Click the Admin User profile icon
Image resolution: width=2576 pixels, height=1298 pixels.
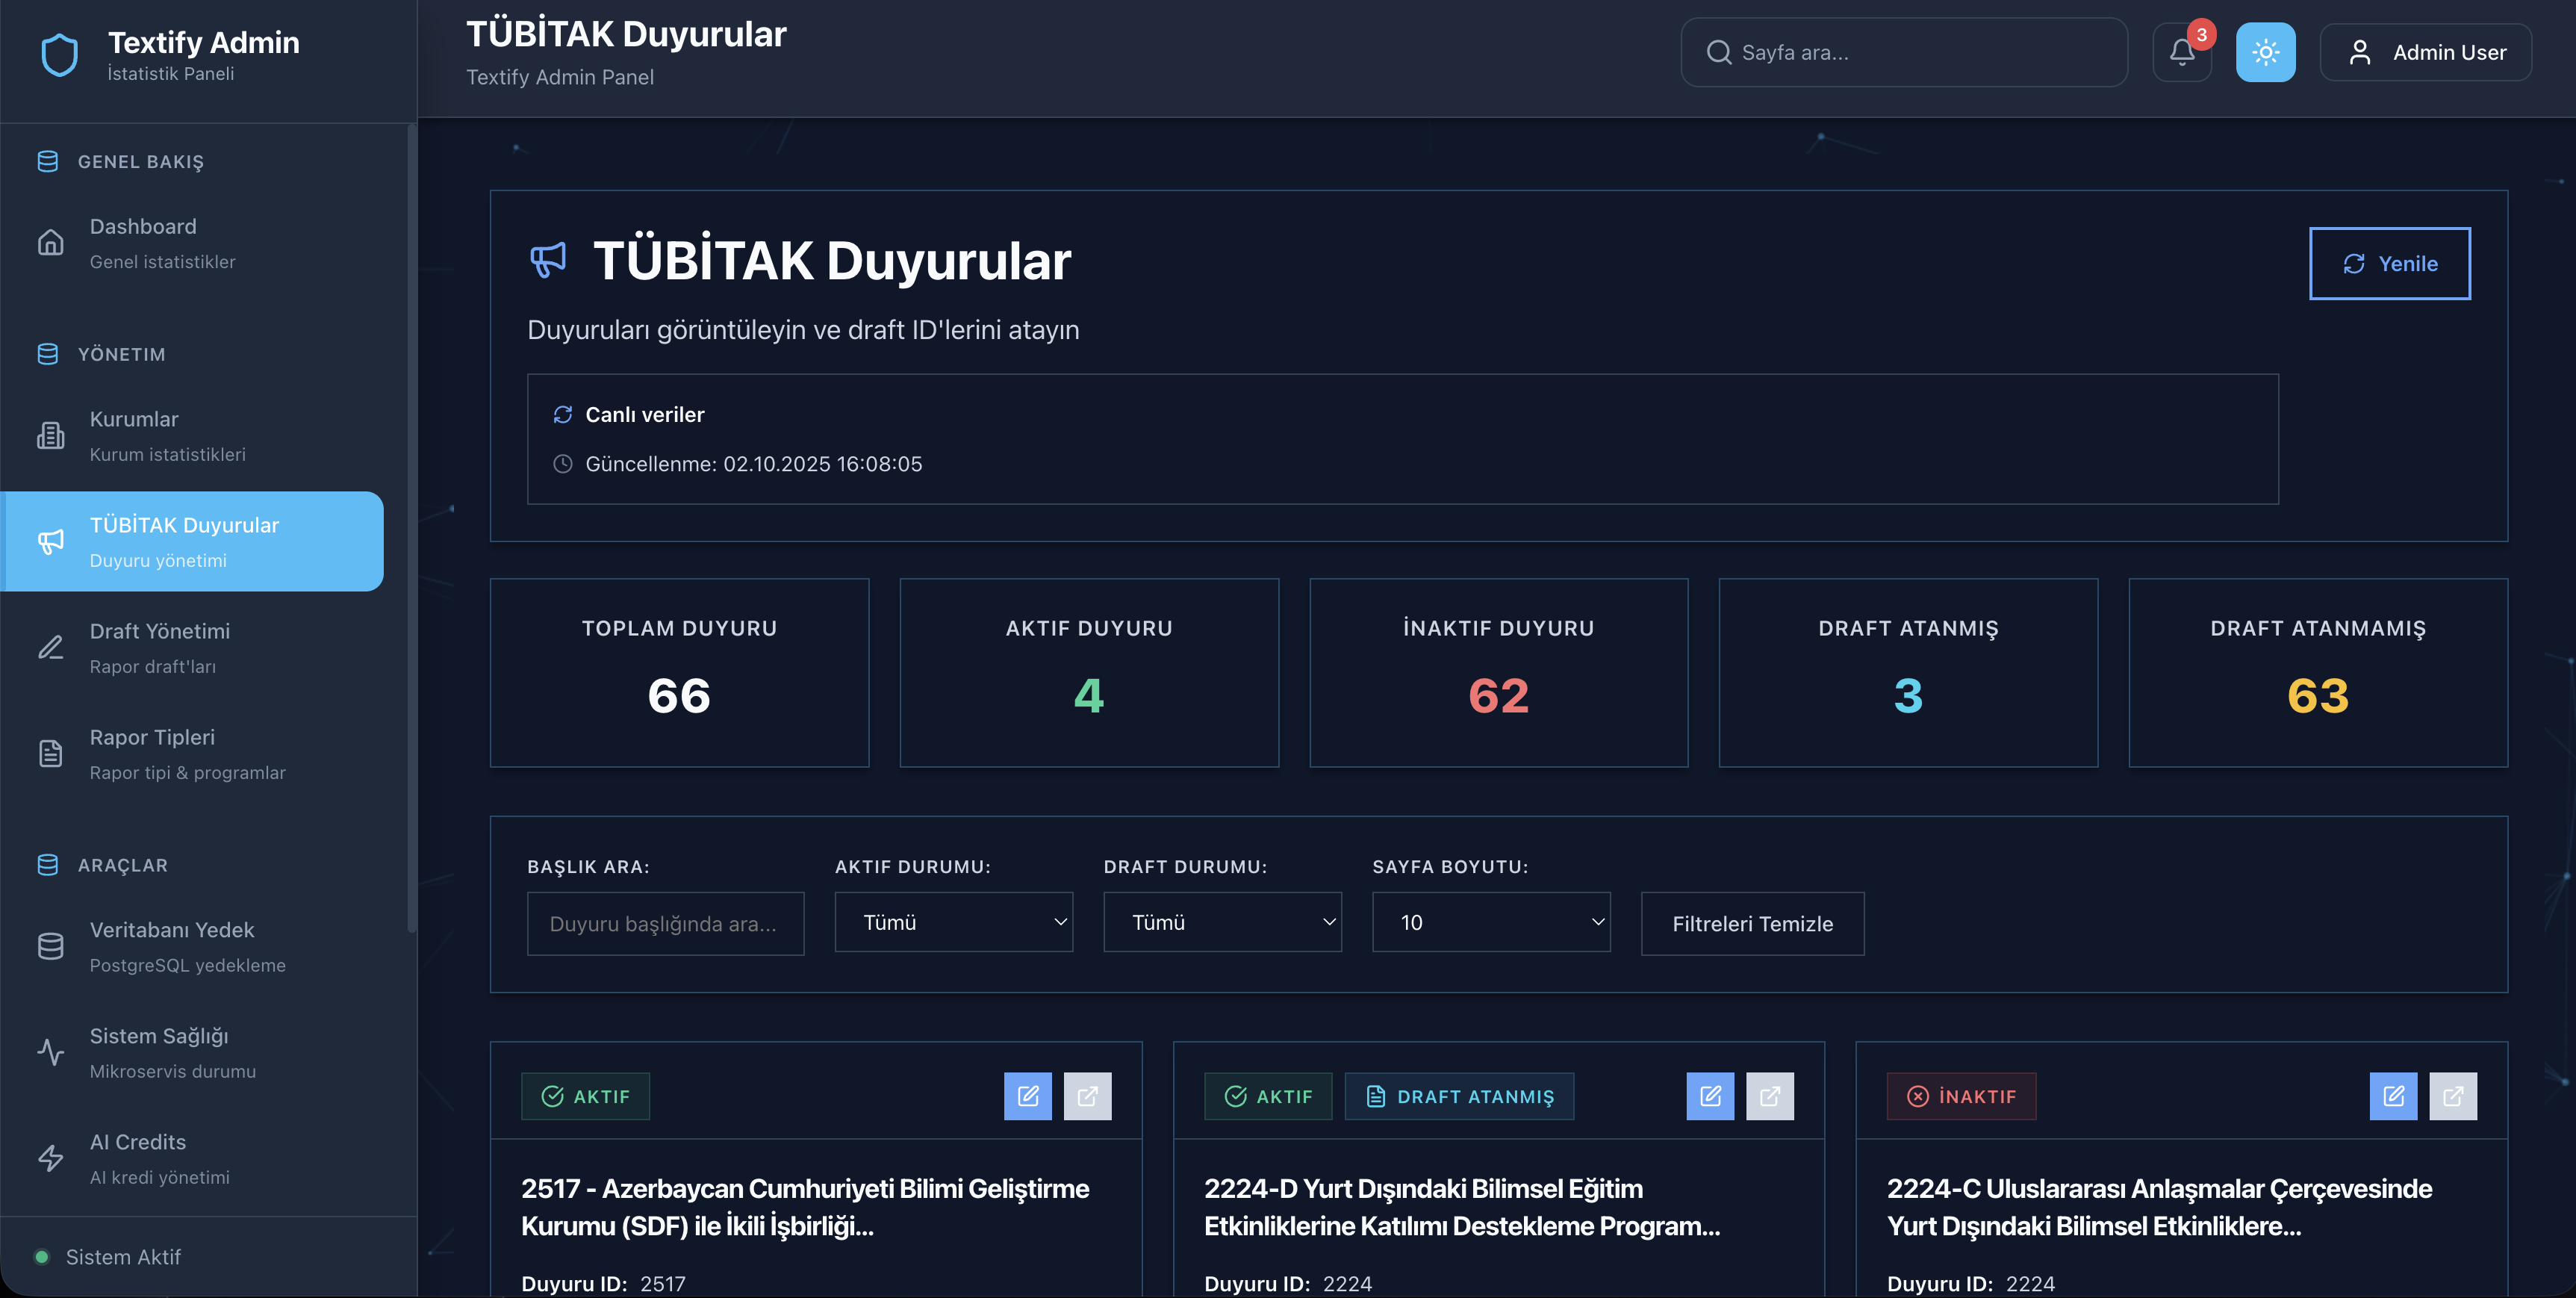tap(2359, 52)
